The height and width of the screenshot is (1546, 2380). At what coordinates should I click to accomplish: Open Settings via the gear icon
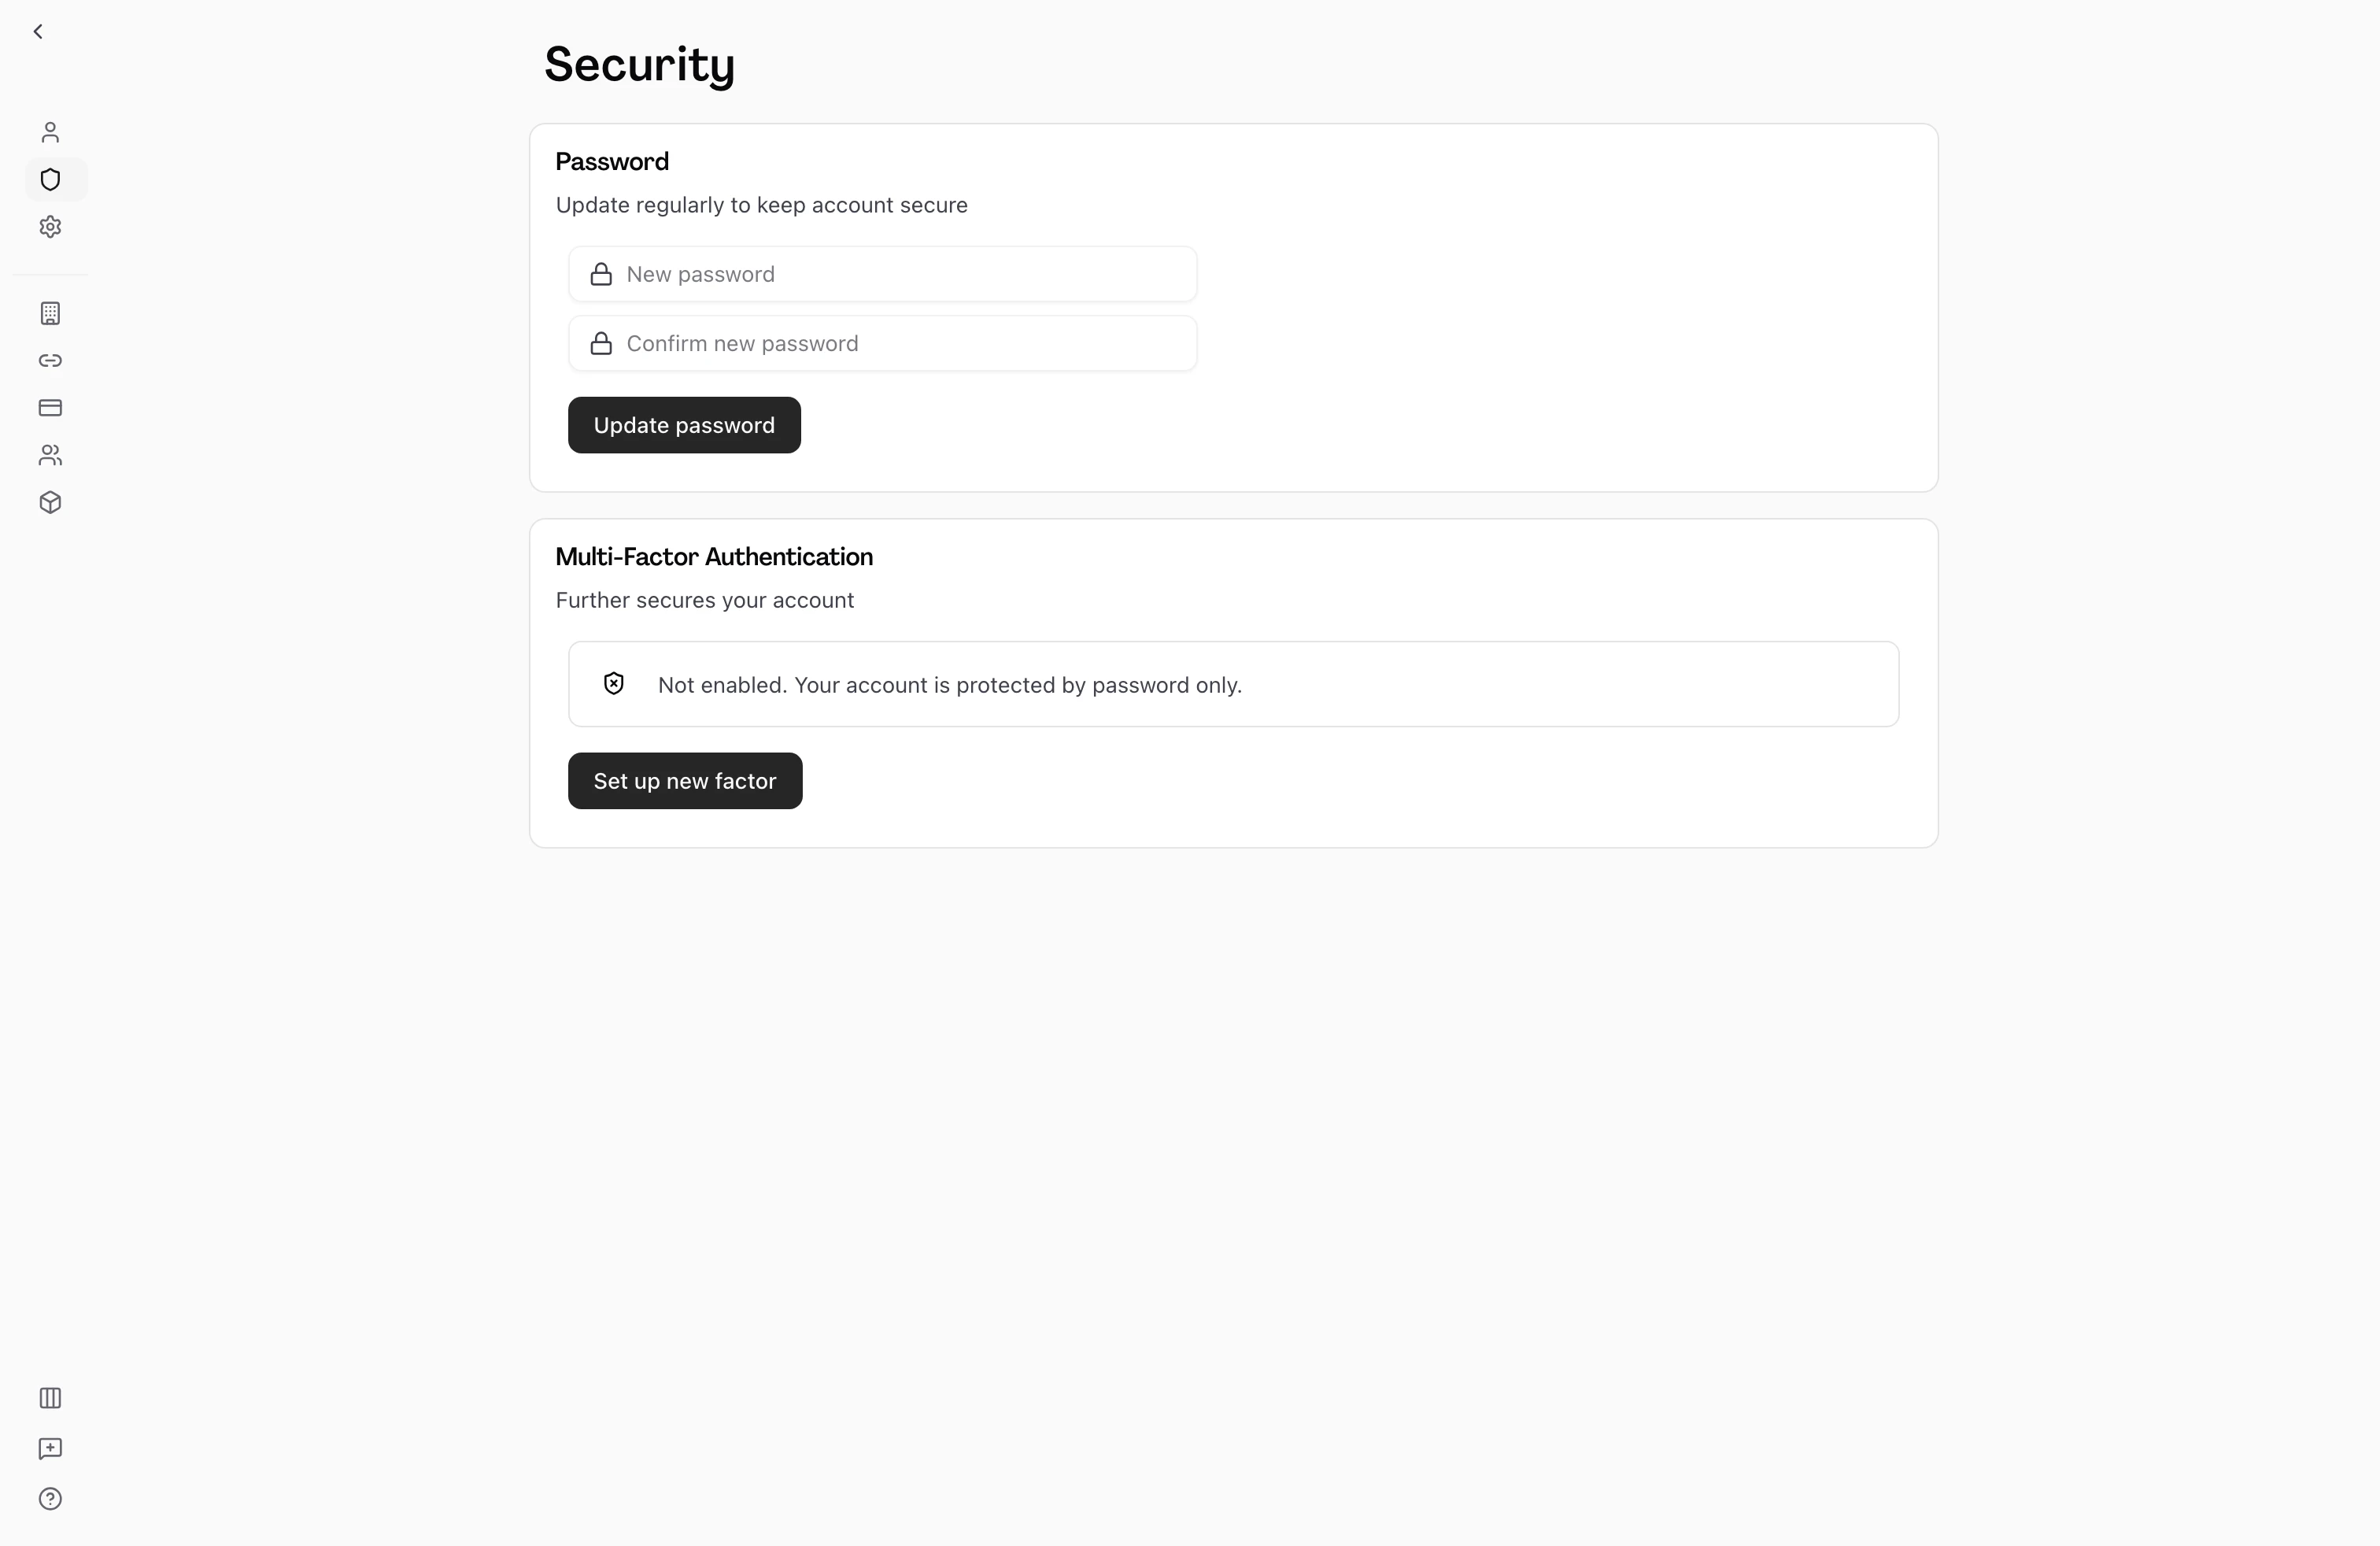point(50,226)
